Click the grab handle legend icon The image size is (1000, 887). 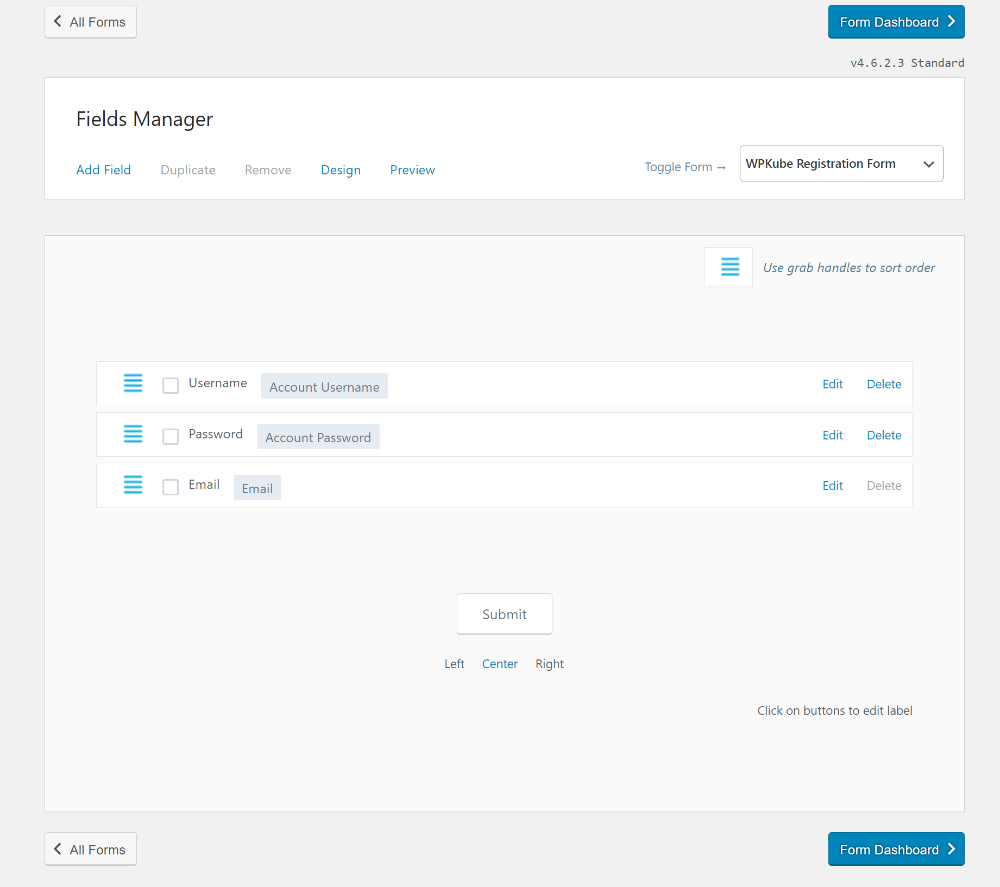click(x=730, y=267)
